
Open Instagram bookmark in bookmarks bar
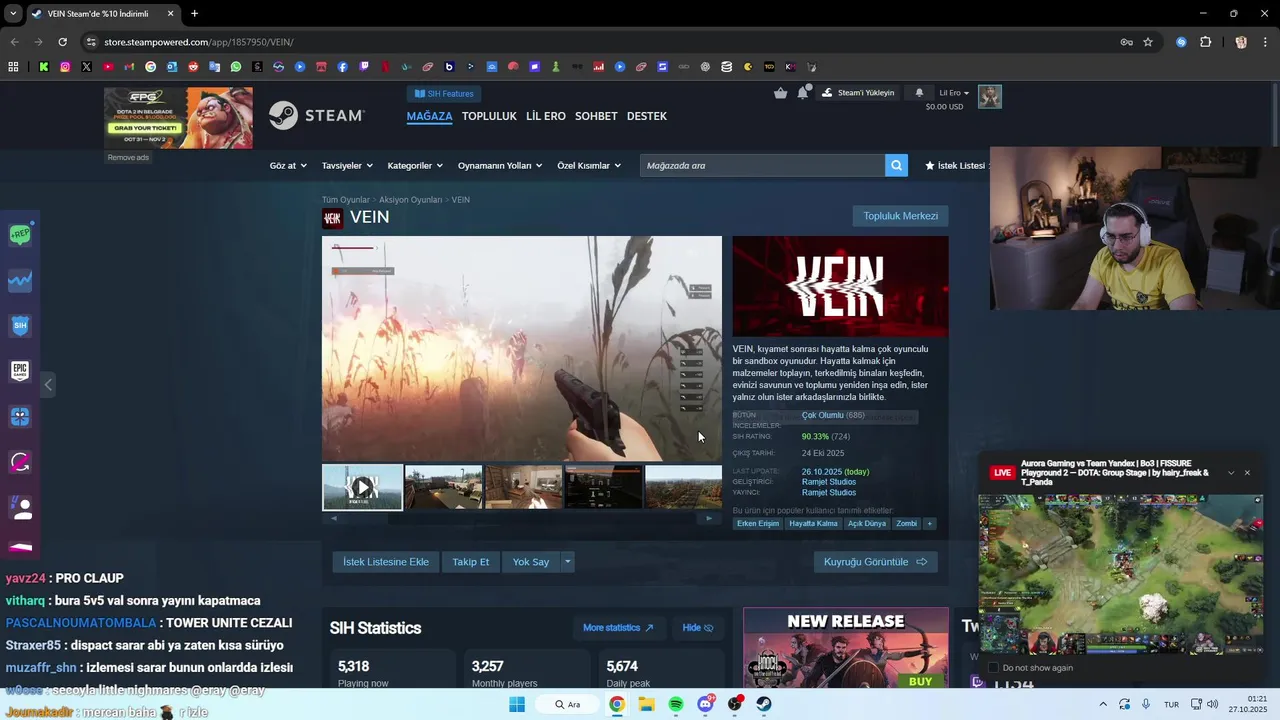[65, 67]
